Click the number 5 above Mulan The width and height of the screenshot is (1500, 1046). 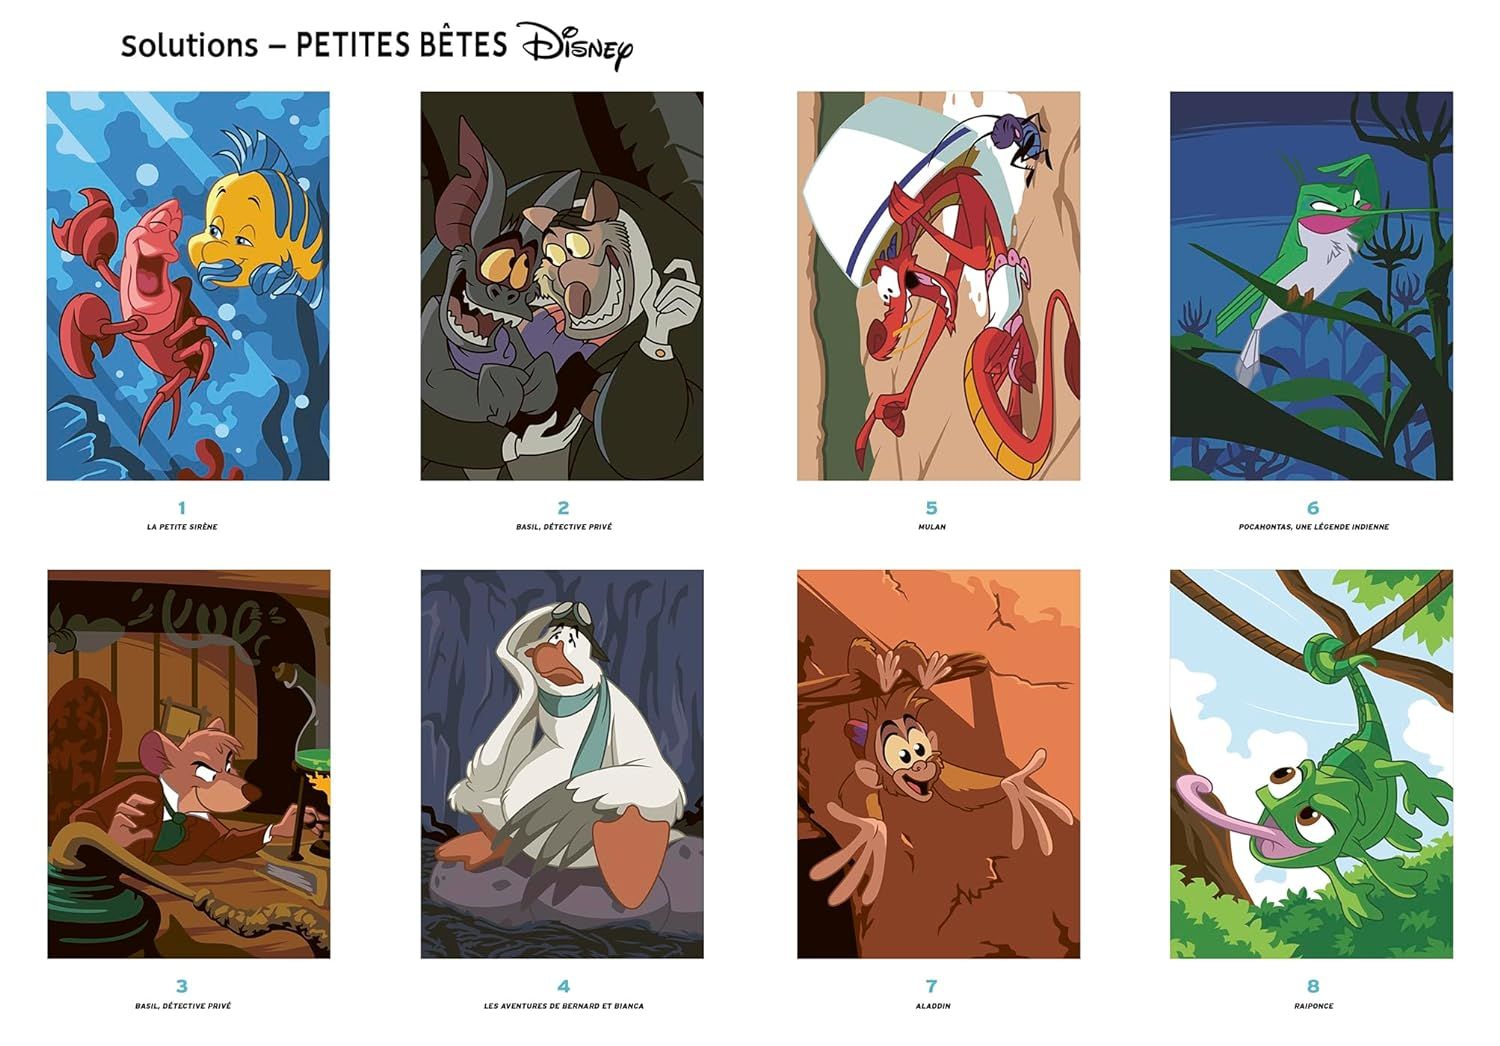(x=932, y=508)
